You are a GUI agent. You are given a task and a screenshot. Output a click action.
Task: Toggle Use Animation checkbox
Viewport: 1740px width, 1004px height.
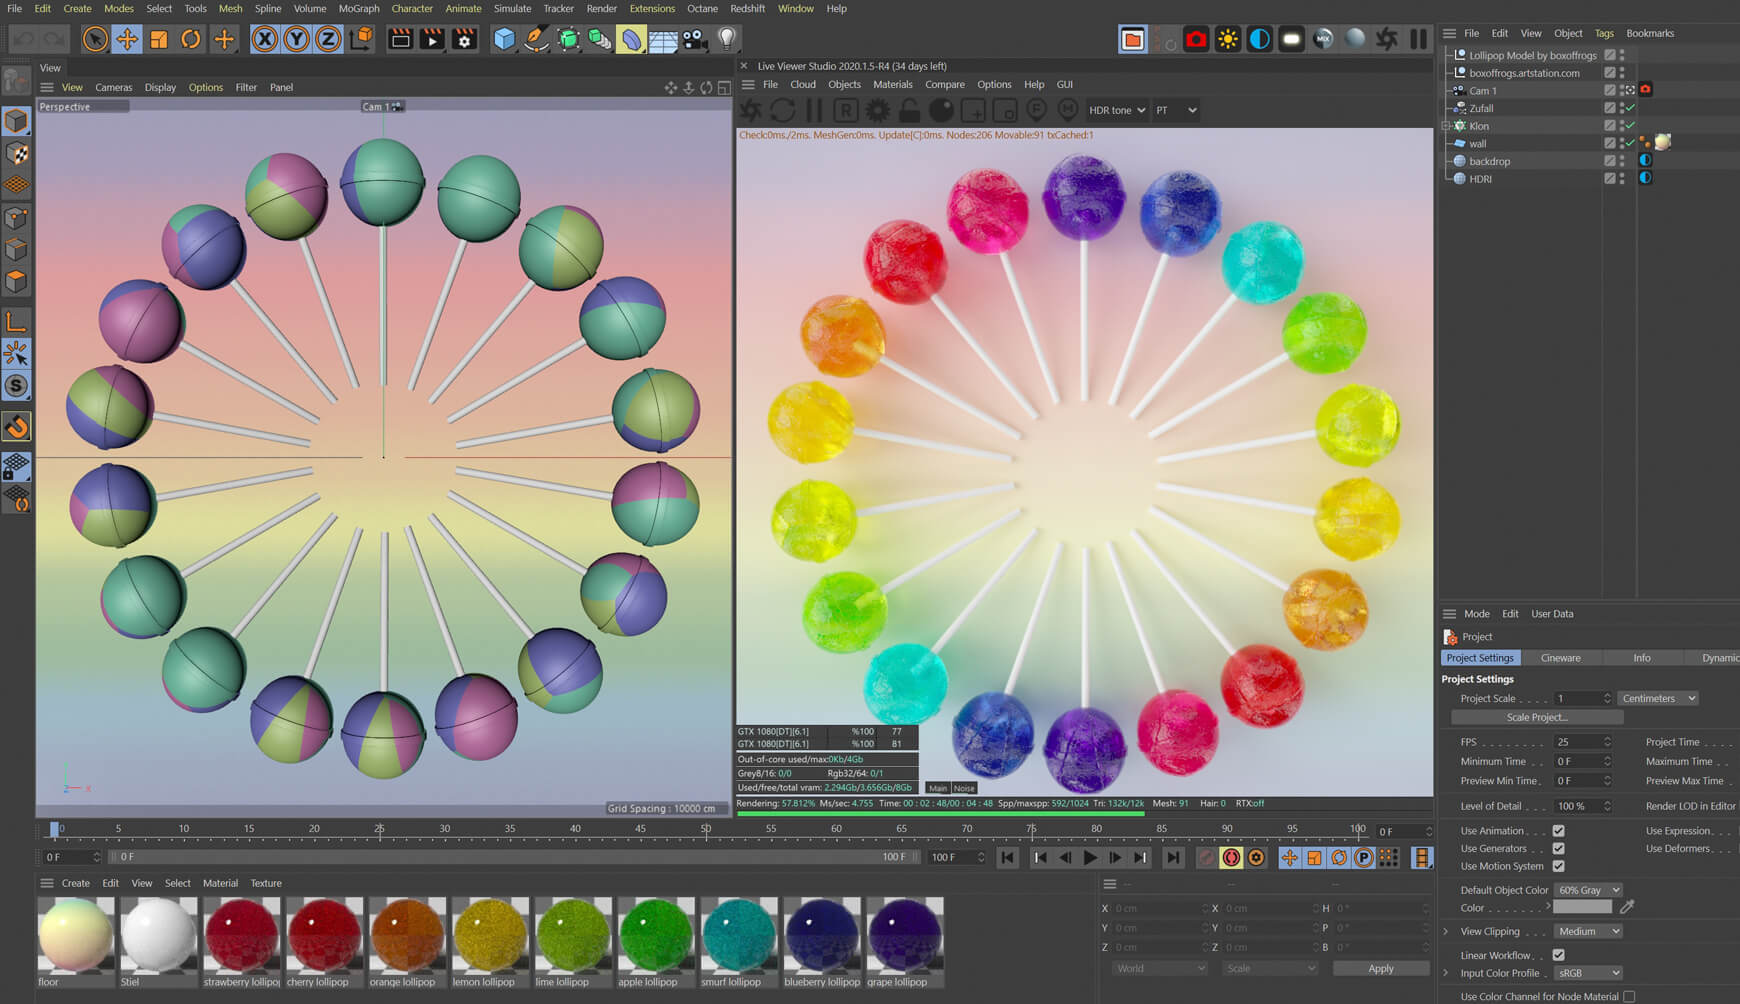(1558, 830)
